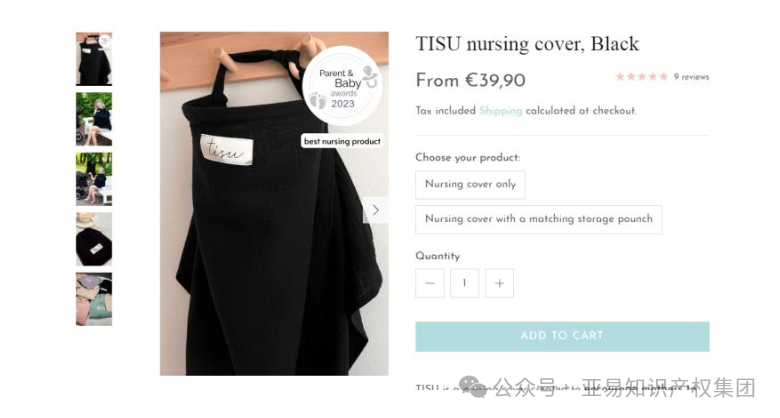
Task: Click the ADD TO CART button
Action: [562, 336]
